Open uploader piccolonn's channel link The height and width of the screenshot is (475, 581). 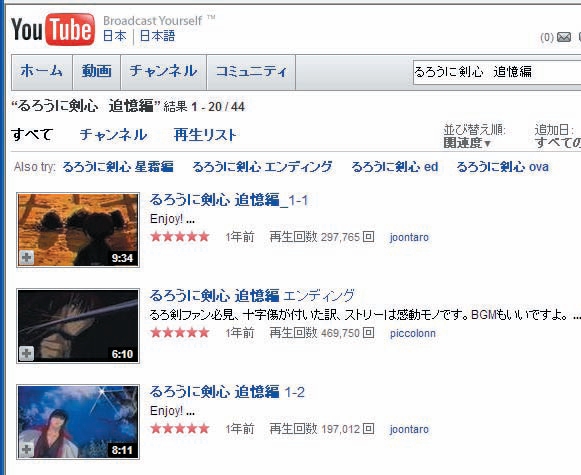click(412, 333)
